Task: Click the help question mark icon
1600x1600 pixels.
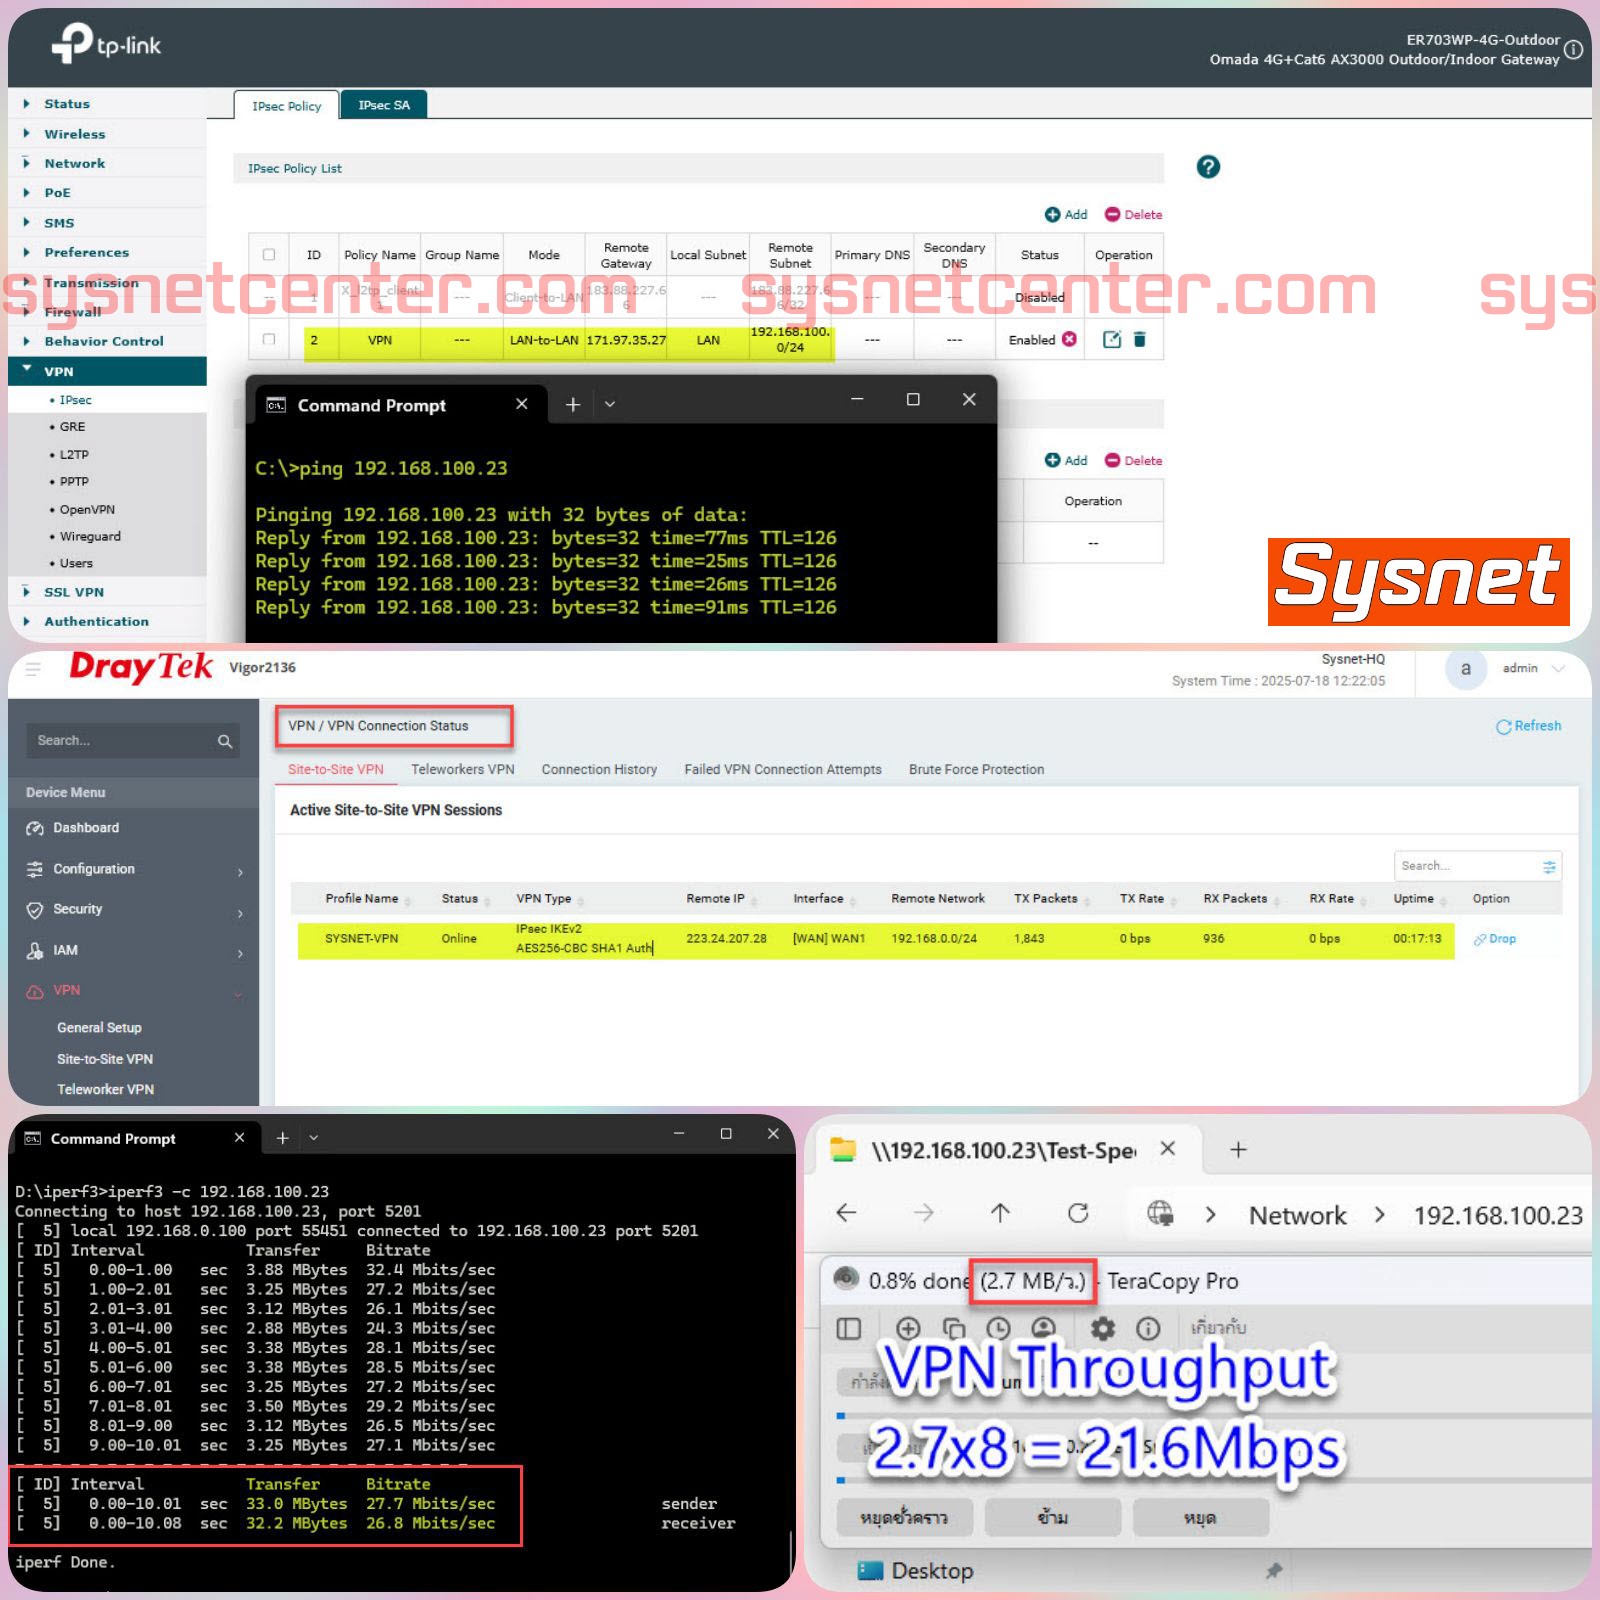Action: (x=1208, y=167)
